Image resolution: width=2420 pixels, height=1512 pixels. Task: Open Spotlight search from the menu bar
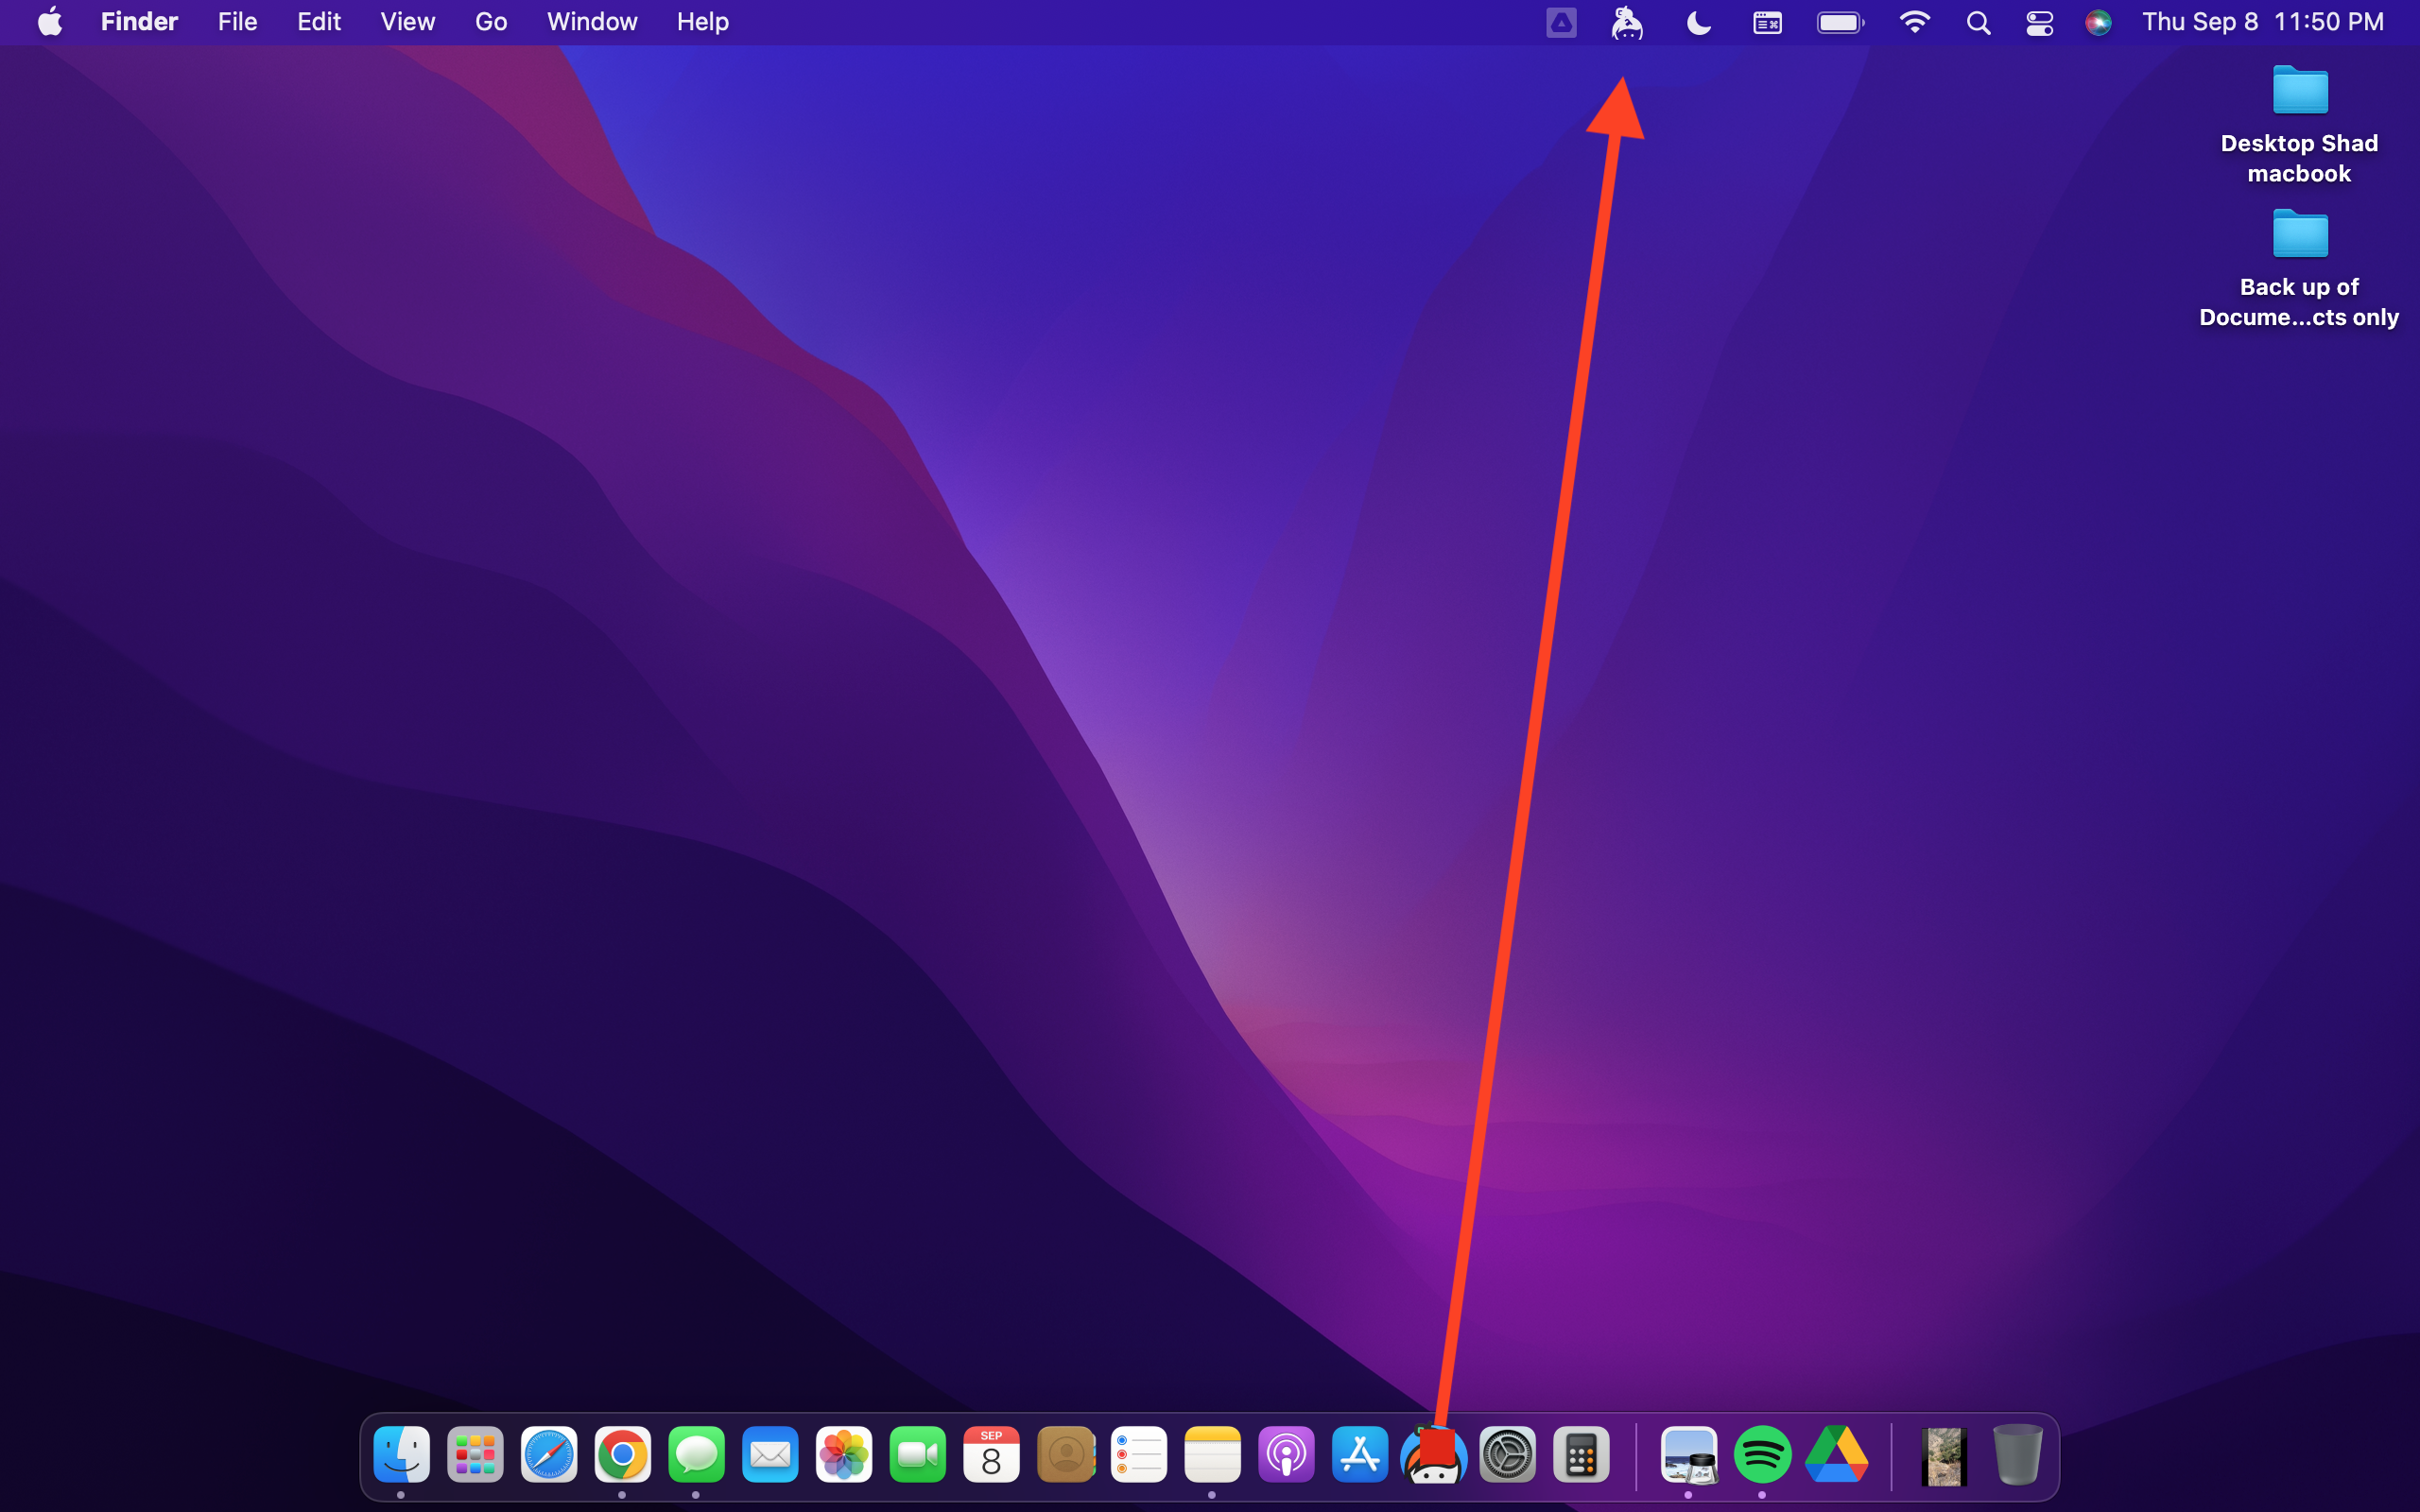[x=1977, y=21]
